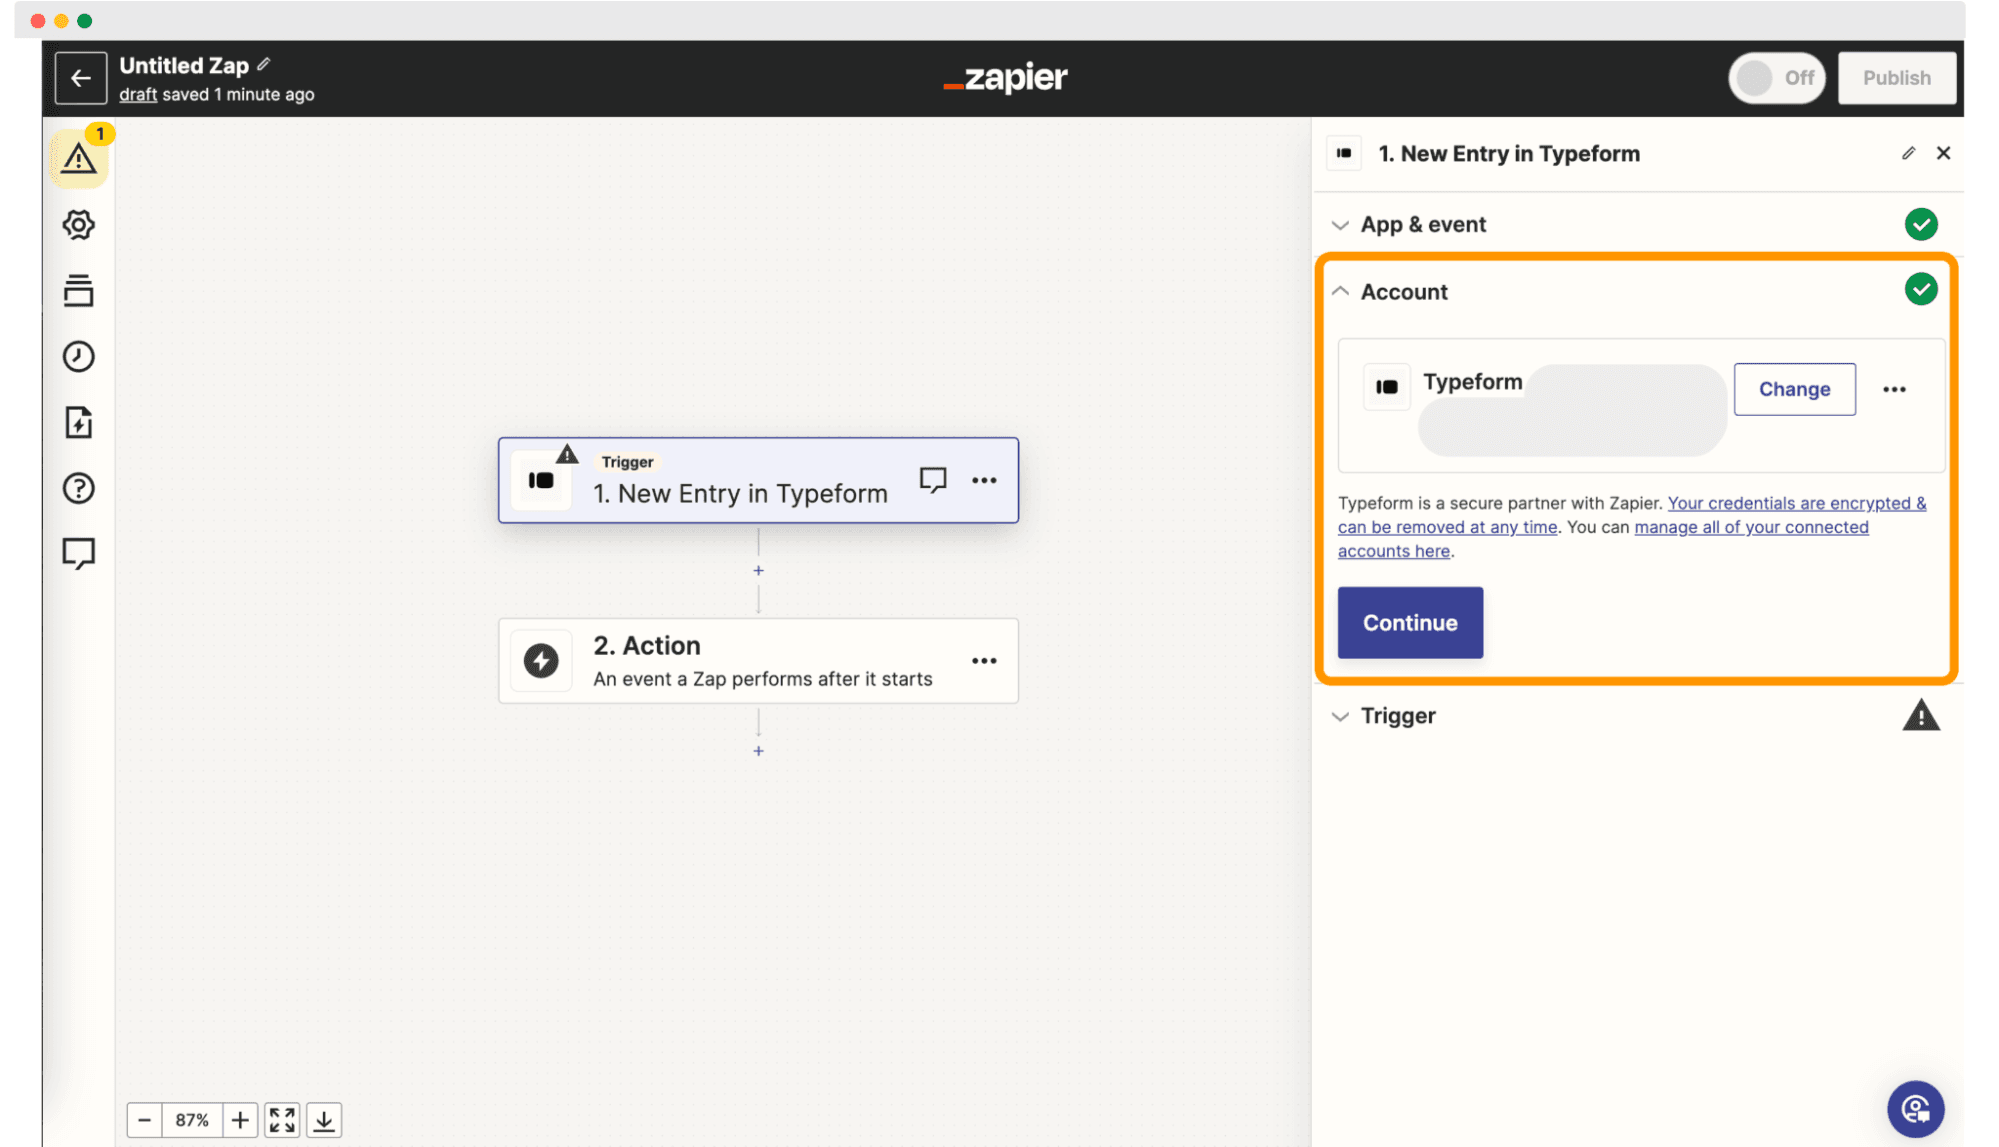
Task: Open notes via speech bubble sidebar icon
Action: (79, 553)
